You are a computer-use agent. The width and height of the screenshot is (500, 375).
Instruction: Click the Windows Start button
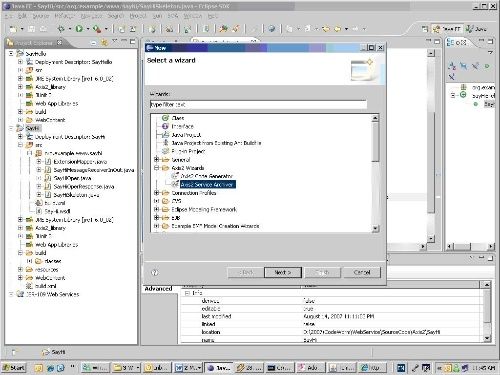point(14,368)
